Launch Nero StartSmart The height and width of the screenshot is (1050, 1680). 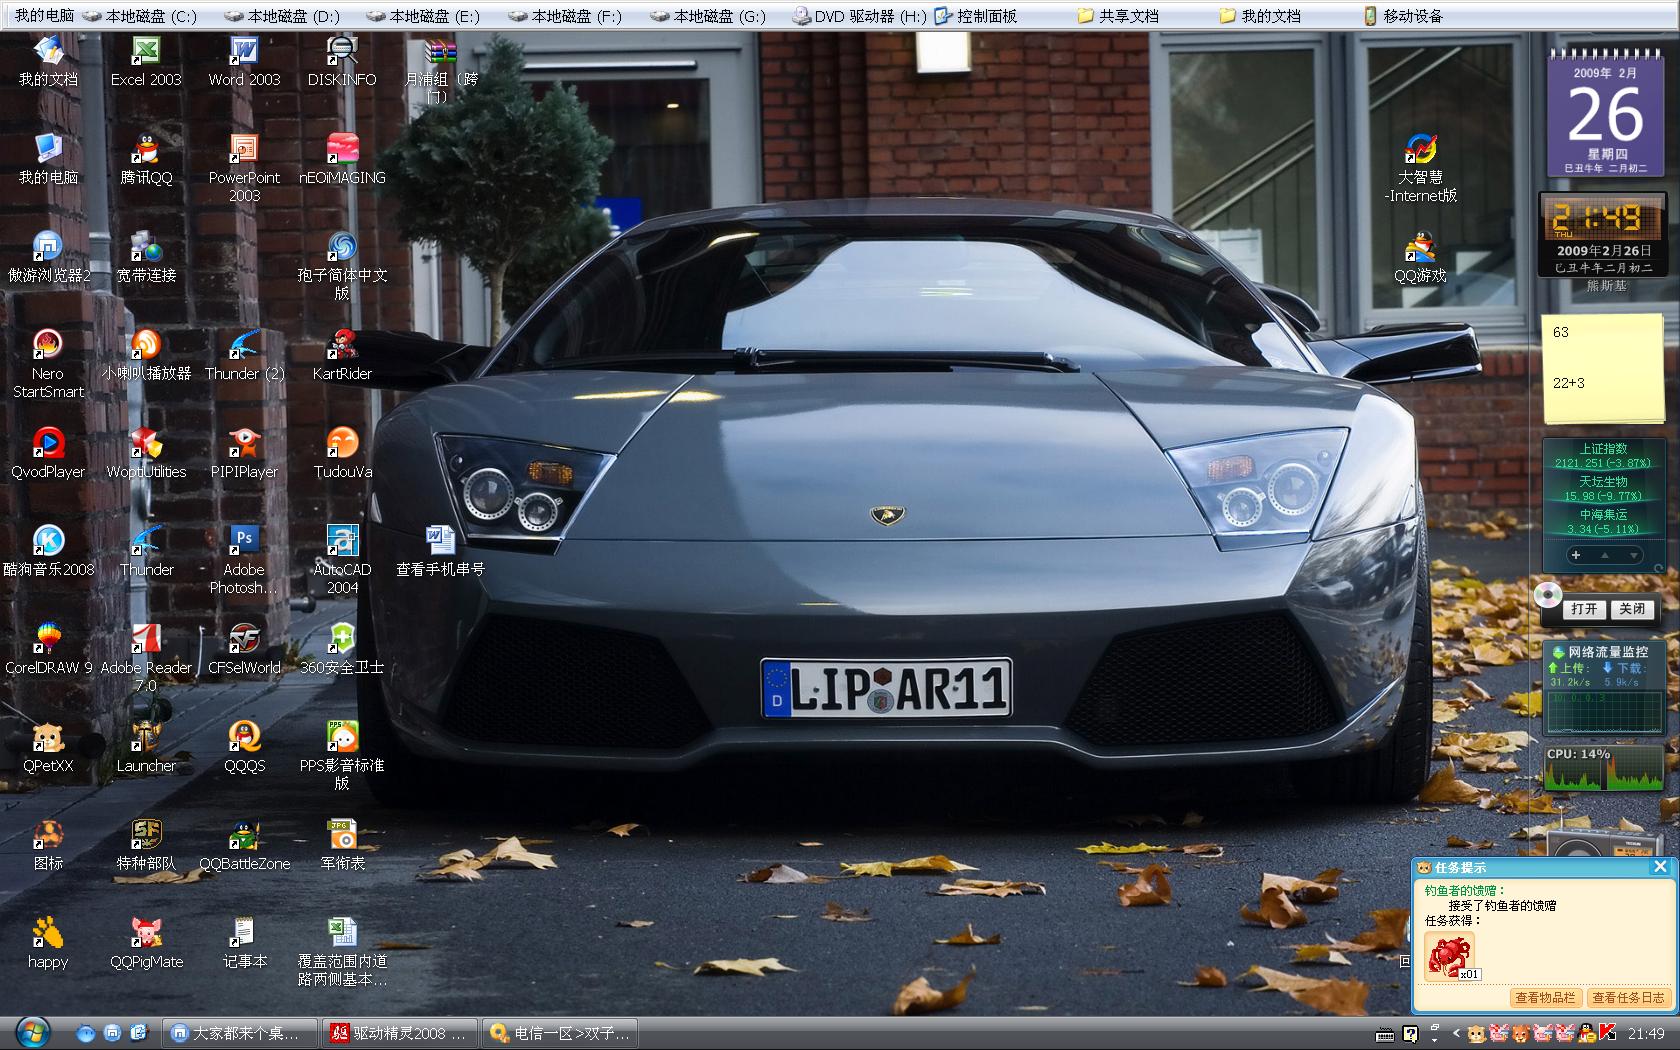click(48, 364)
